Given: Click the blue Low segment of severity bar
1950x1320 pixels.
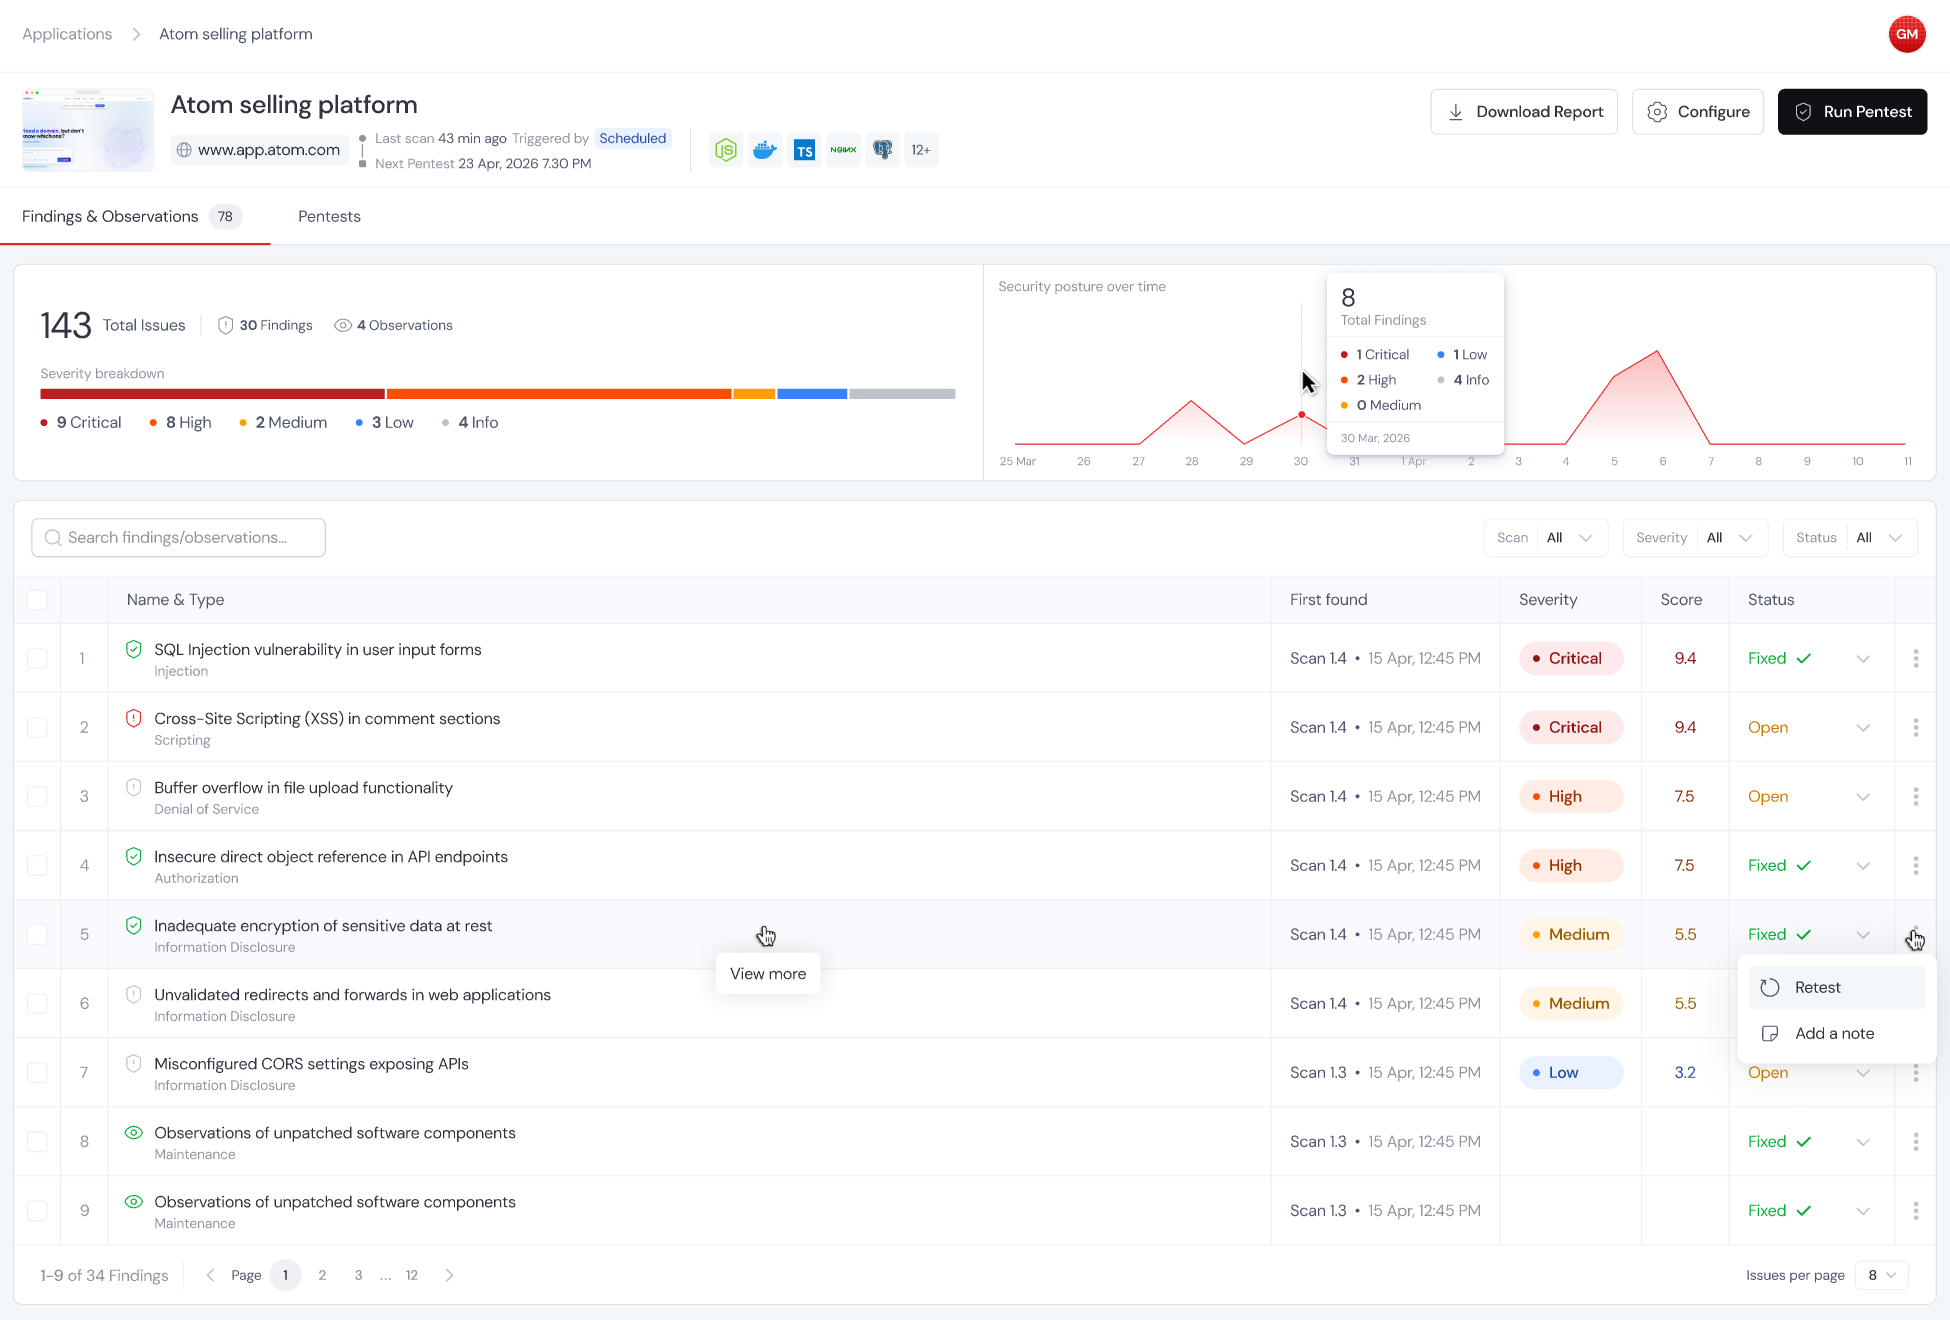Looking at the screenshot, I should pos(812,394).
